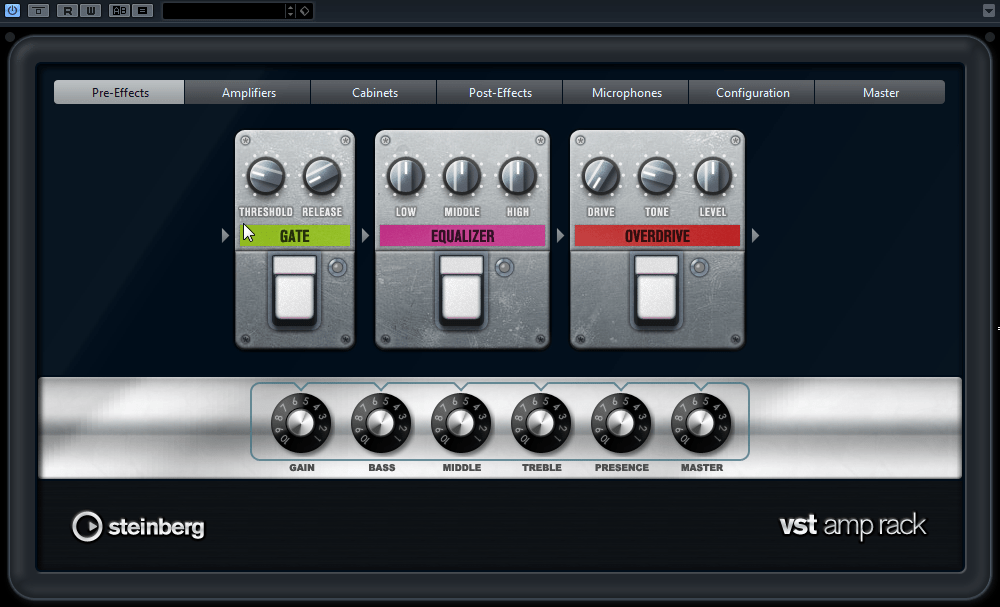Open the preset management icon

(142, 11)
